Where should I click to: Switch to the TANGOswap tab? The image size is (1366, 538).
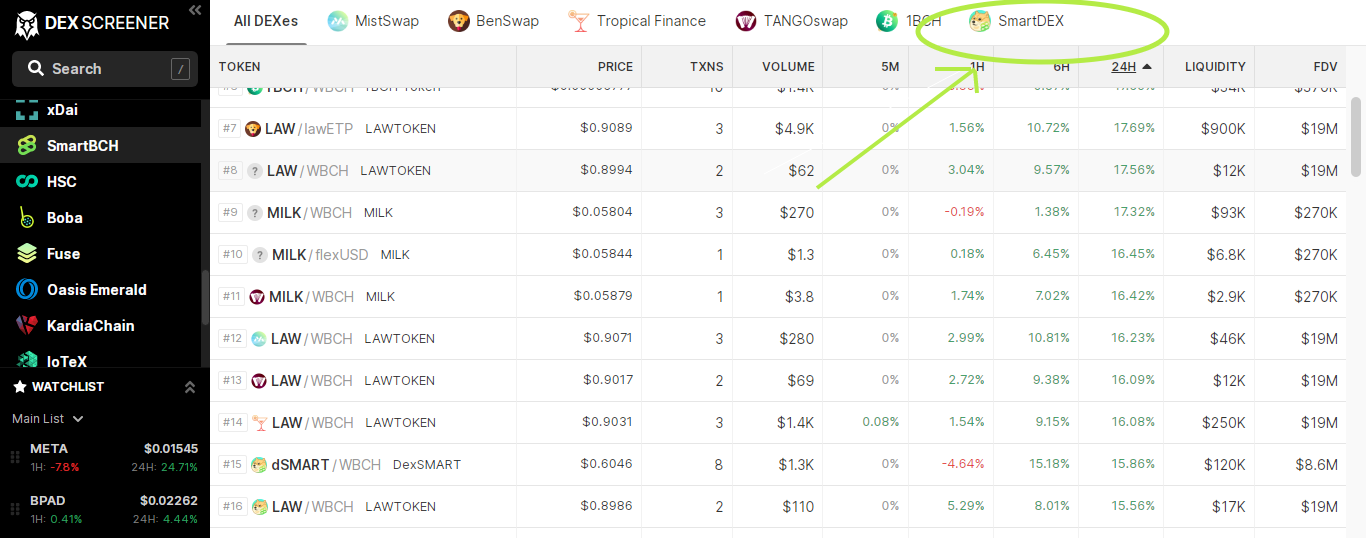coord(792,21)
